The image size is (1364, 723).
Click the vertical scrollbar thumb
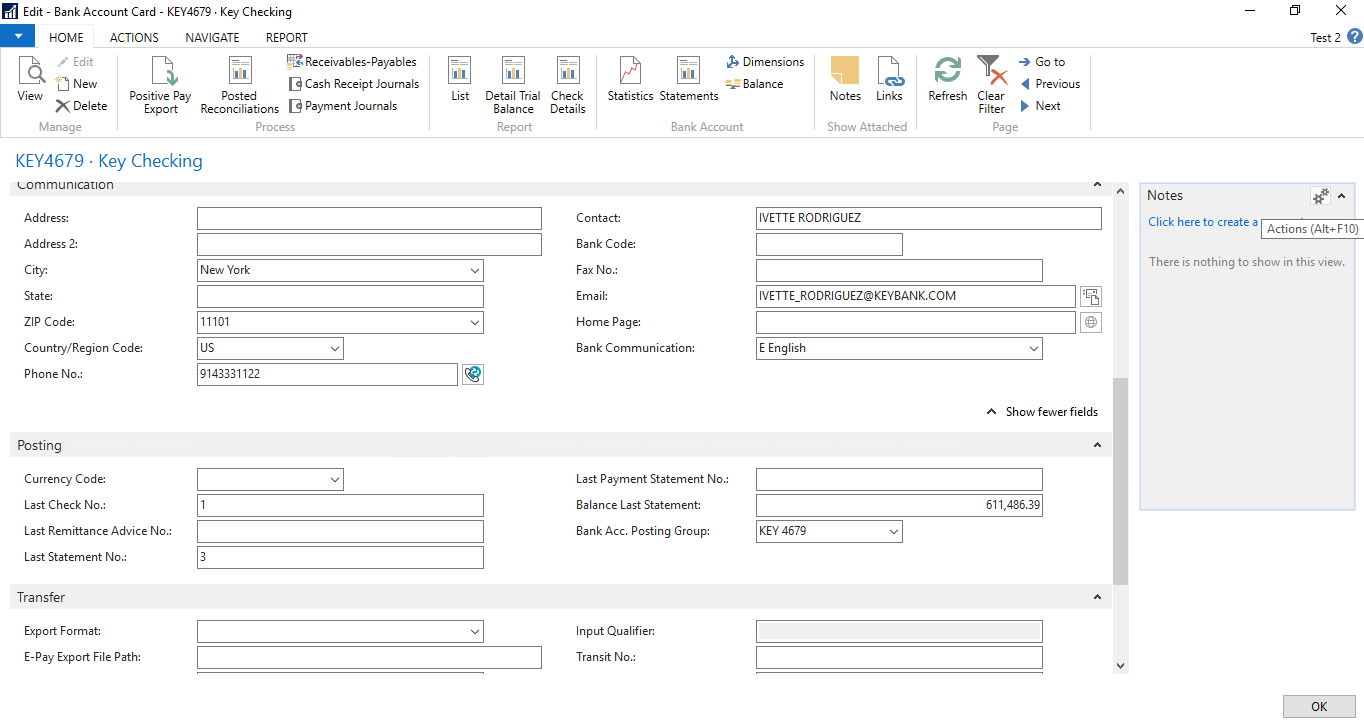1120,482
